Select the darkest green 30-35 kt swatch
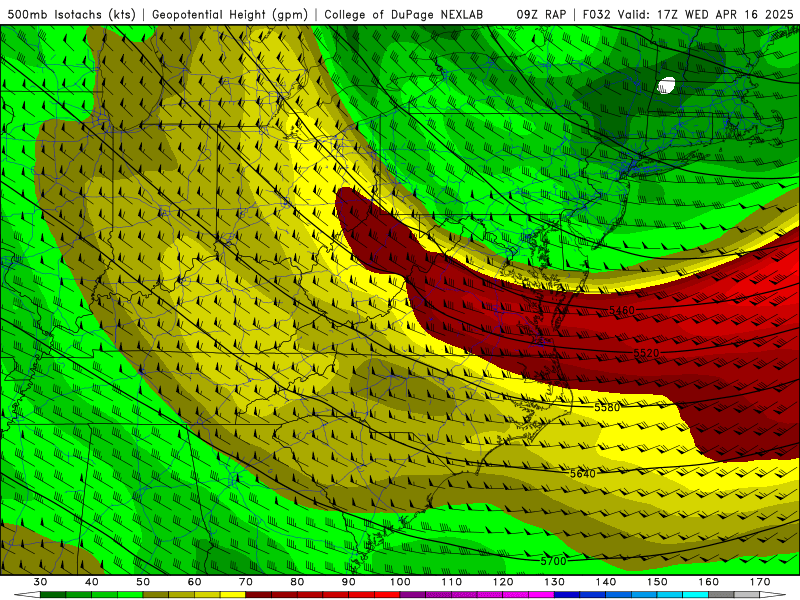Viewport: 800px width, 600px height. 53,595
